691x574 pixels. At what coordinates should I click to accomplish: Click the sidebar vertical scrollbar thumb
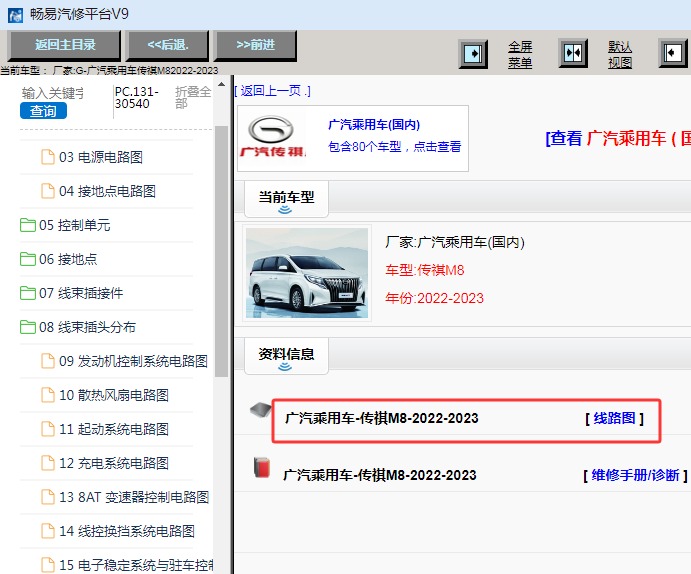(221, 251)
